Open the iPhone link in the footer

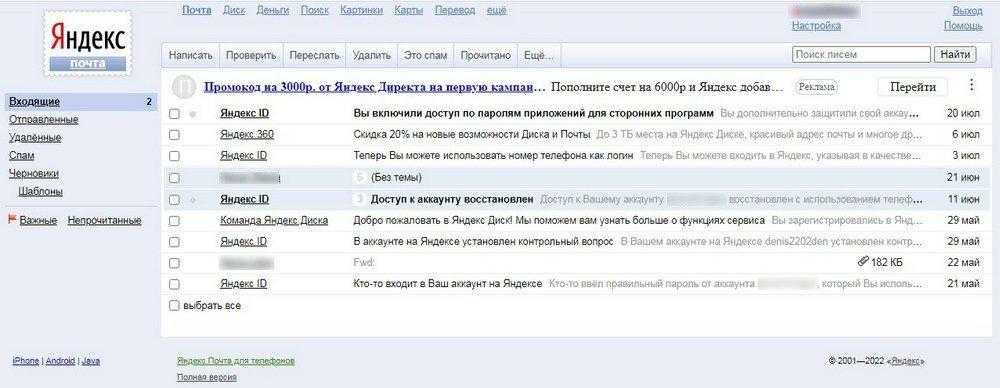pyautogui.click(x=26, y=361)
